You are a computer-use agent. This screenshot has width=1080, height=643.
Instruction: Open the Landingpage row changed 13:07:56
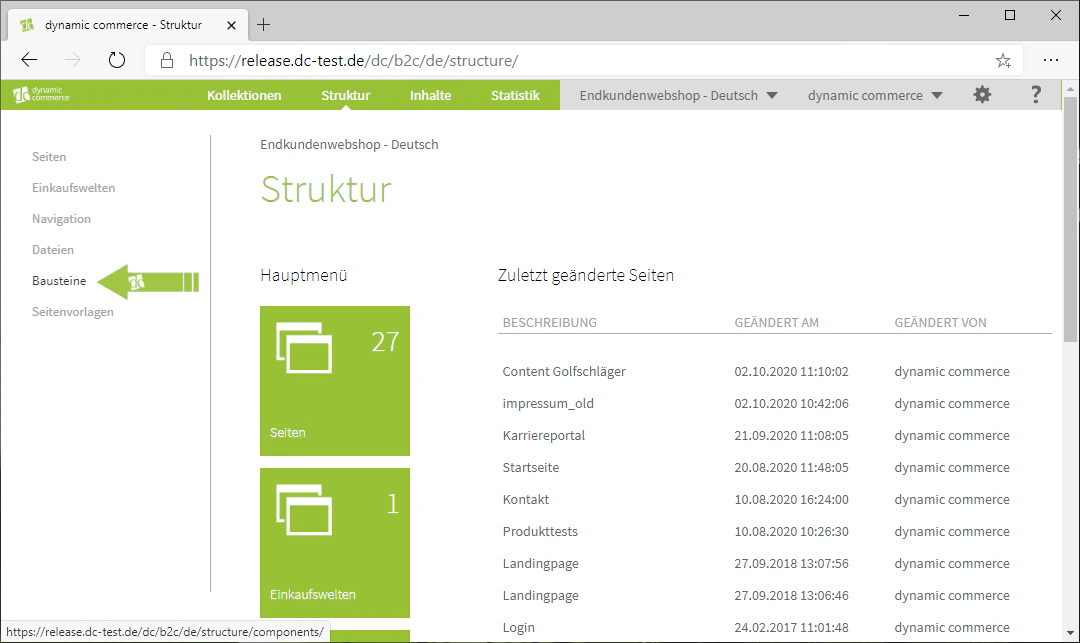point(775,564)
